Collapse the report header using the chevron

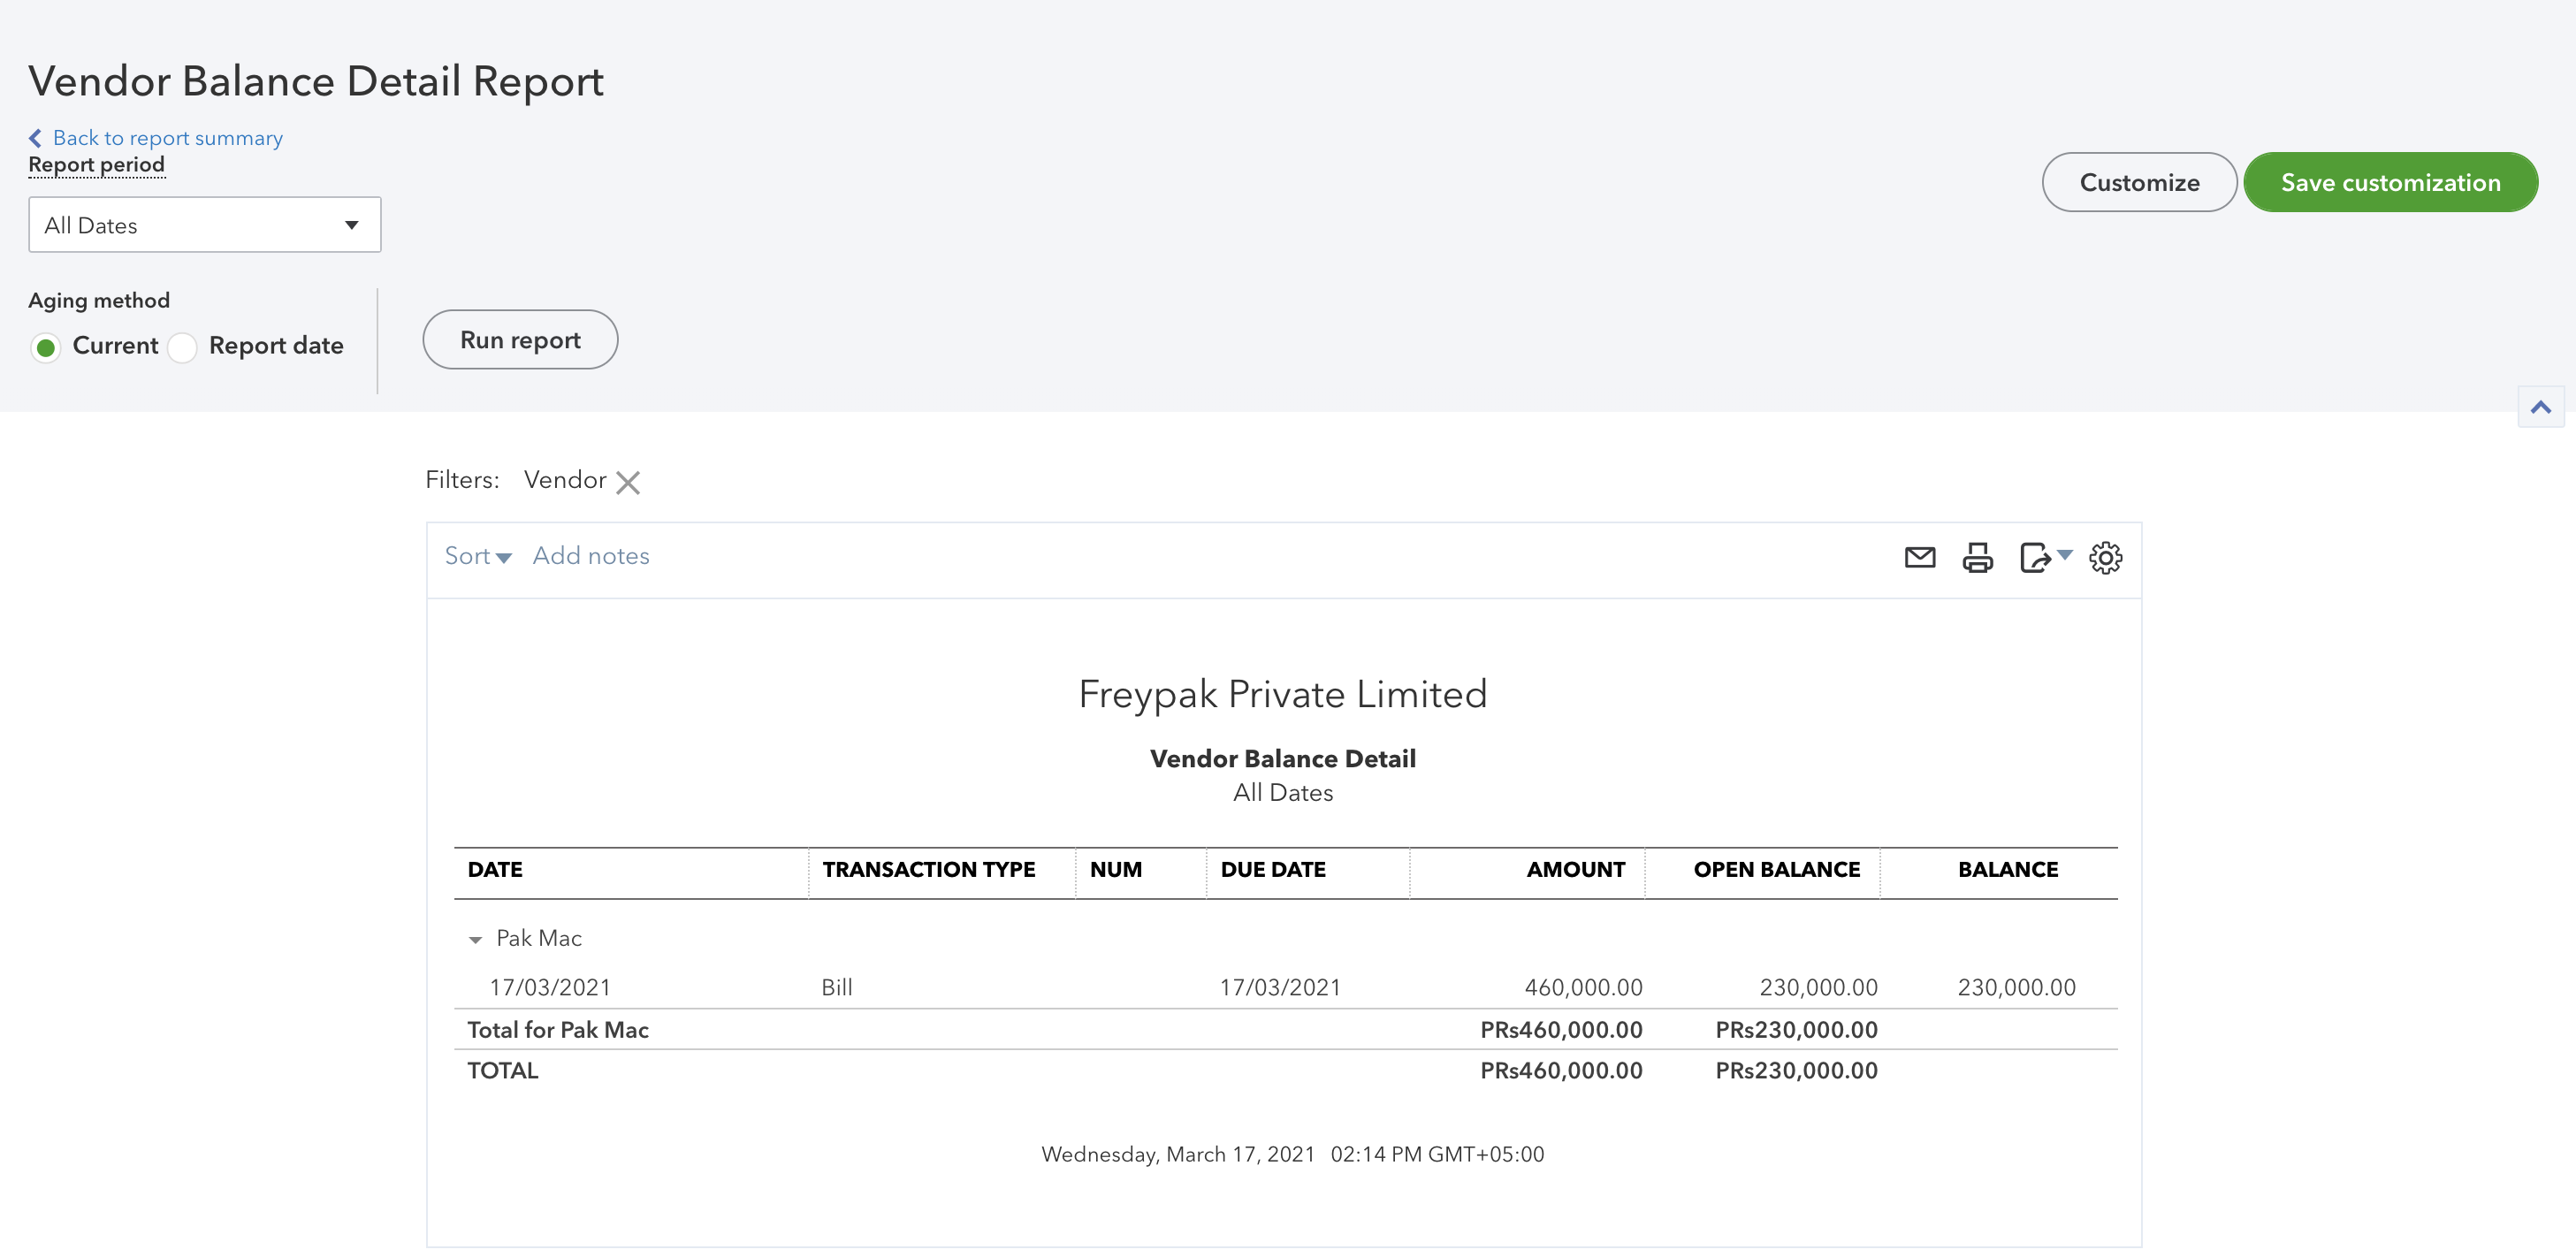tap(2541, 407)
